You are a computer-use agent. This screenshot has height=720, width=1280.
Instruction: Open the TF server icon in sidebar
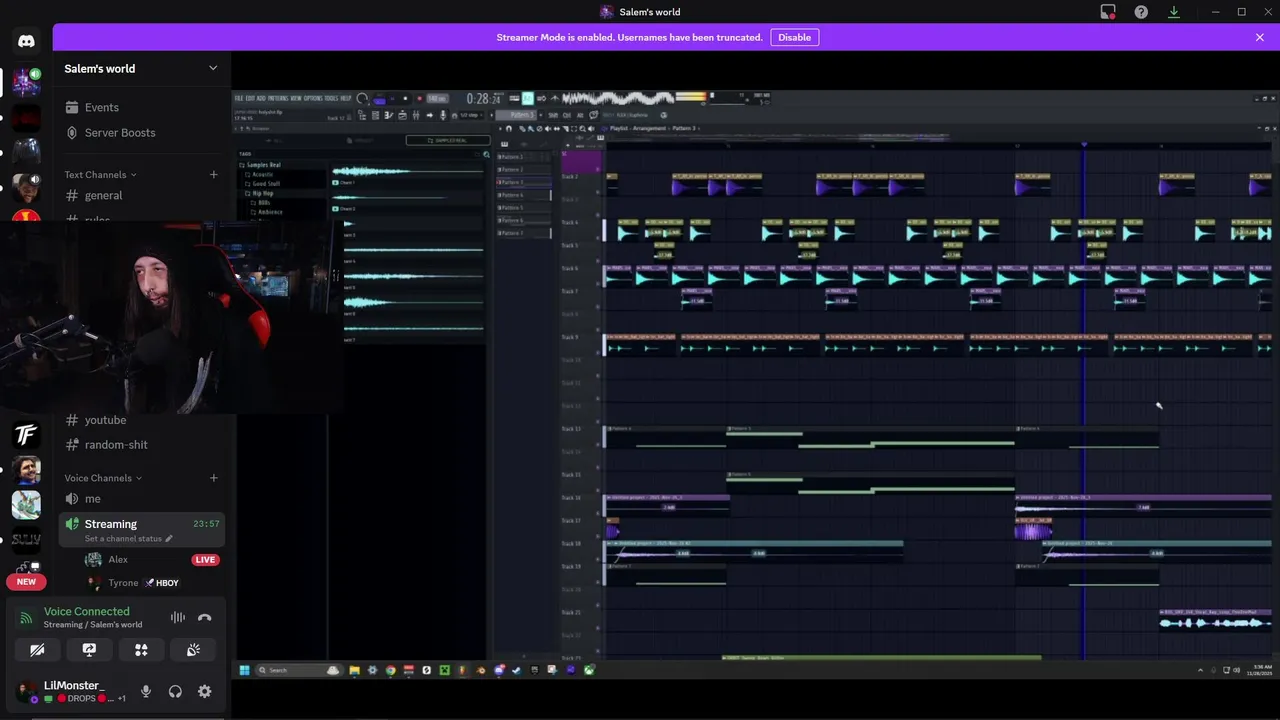click(26, 435)
